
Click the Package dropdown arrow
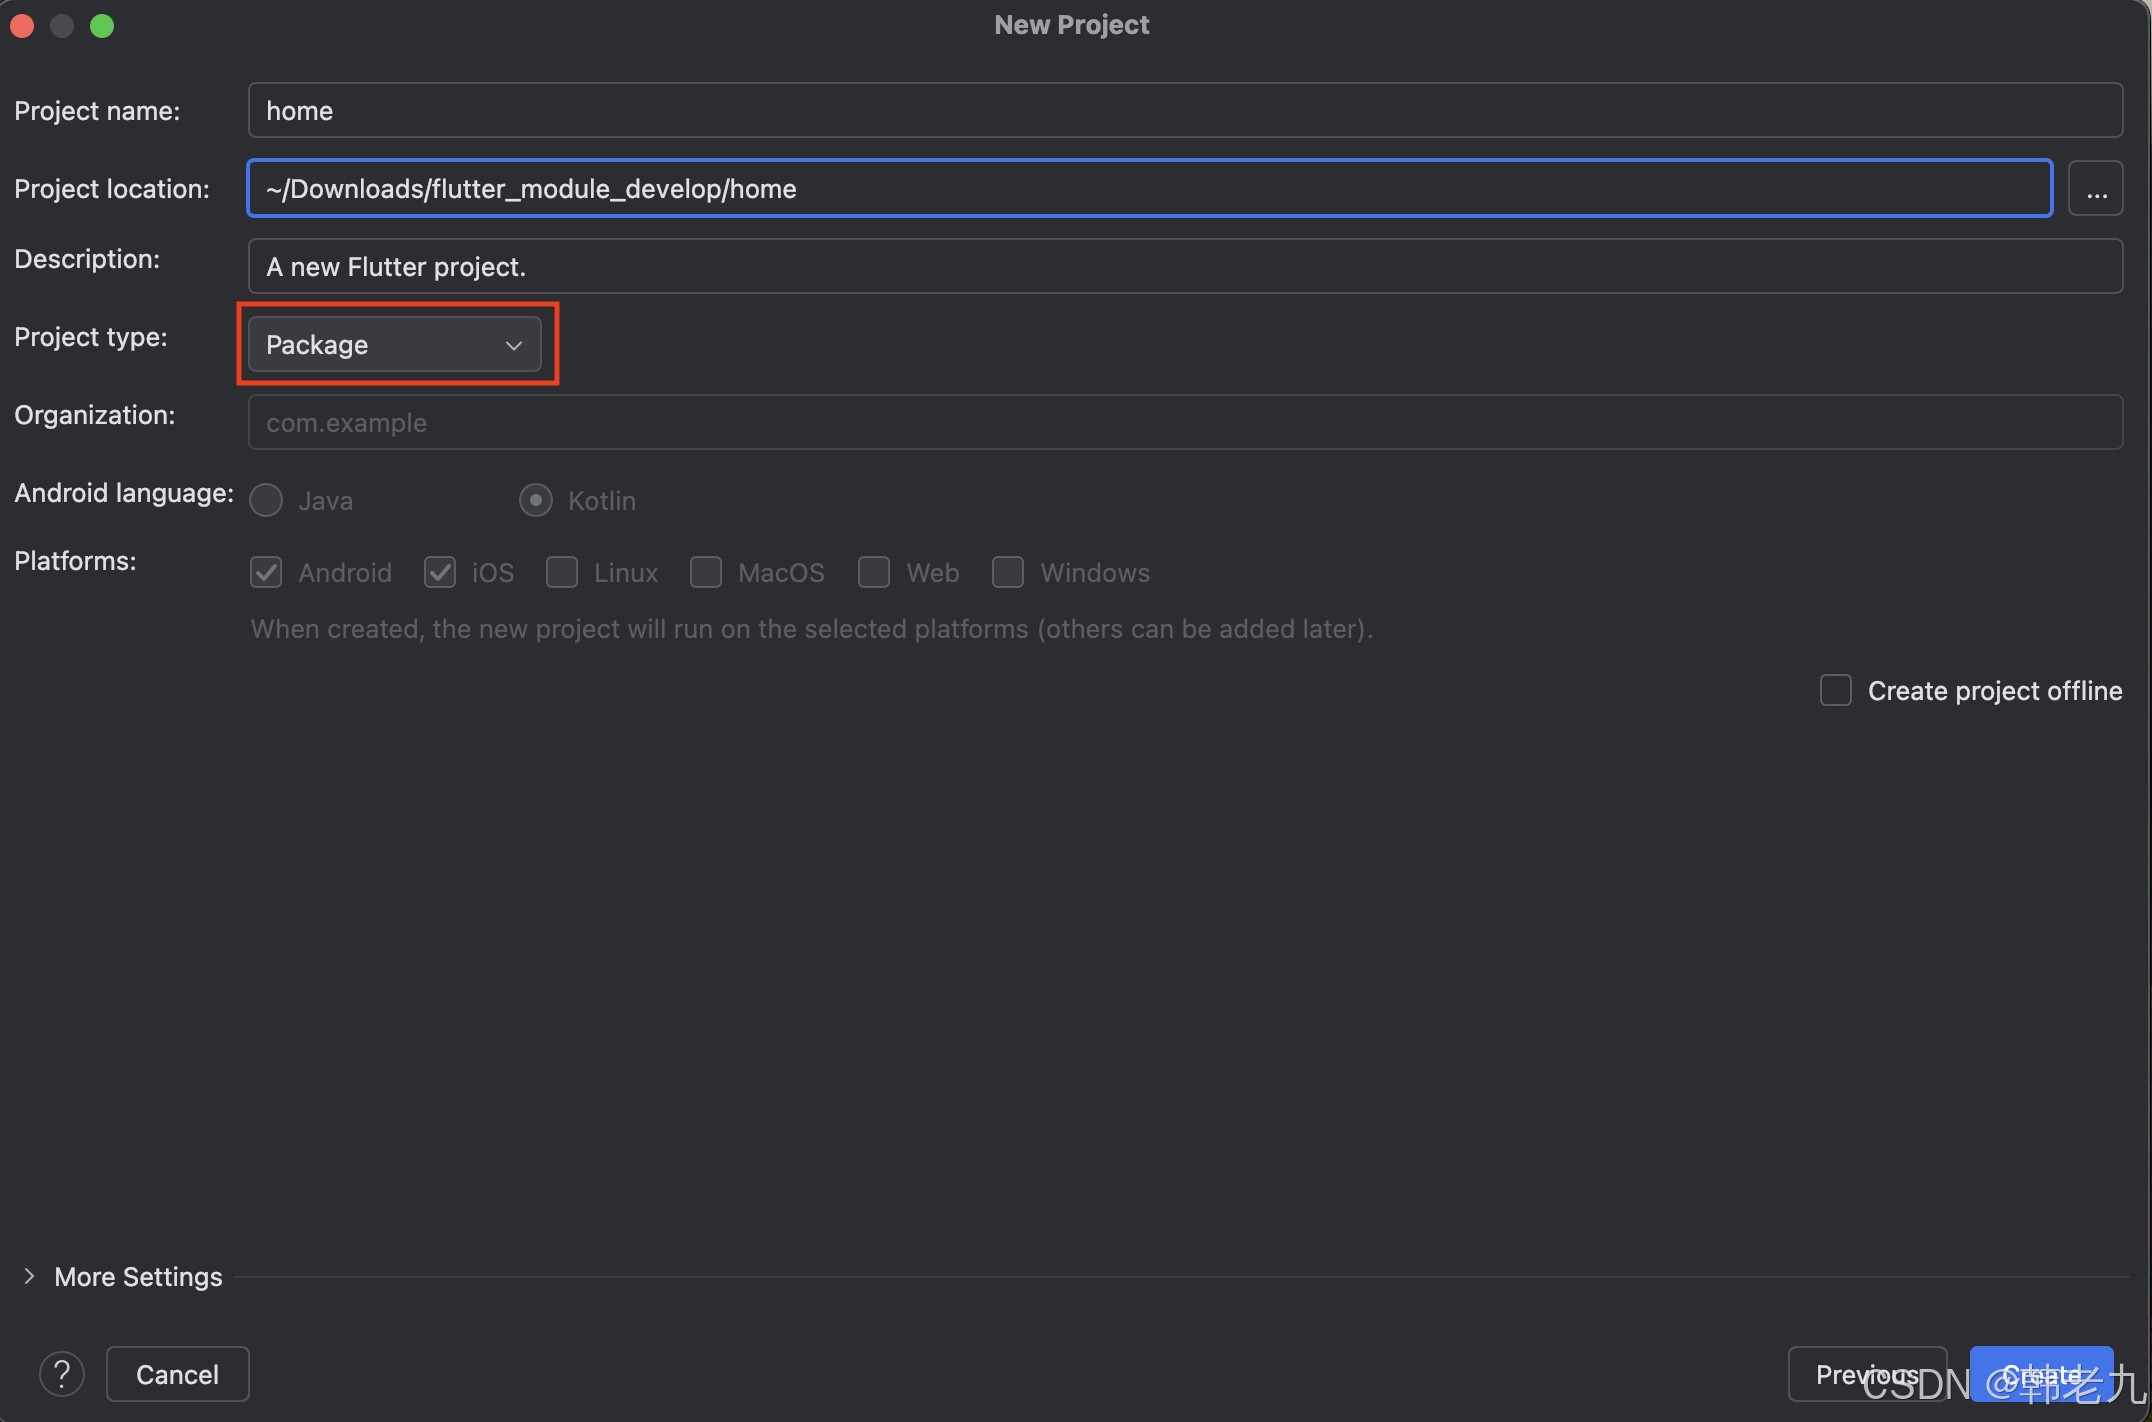click(514, 345)
